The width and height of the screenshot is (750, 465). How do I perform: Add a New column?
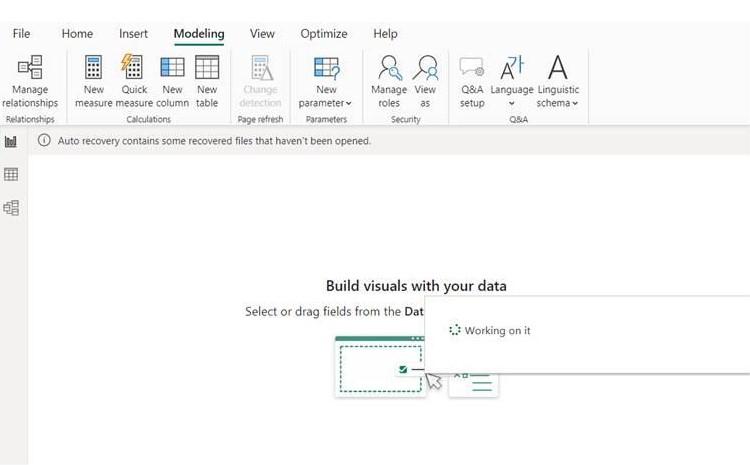pos(172,81)
